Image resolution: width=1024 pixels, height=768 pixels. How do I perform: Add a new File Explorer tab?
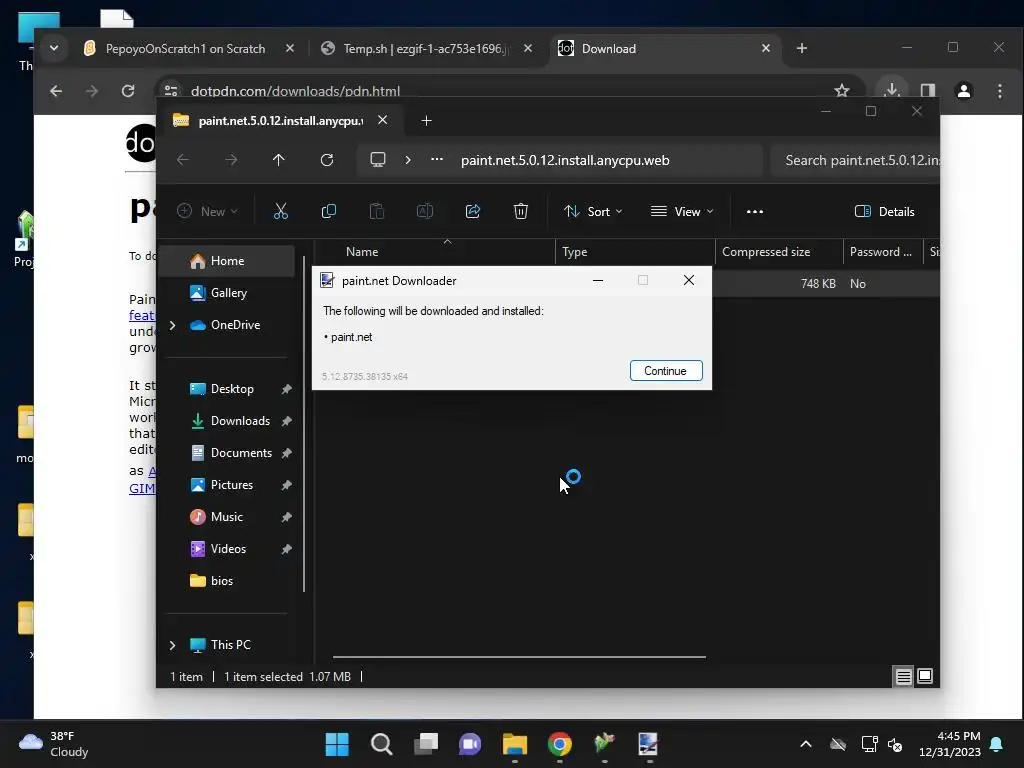tap(426, 121)
